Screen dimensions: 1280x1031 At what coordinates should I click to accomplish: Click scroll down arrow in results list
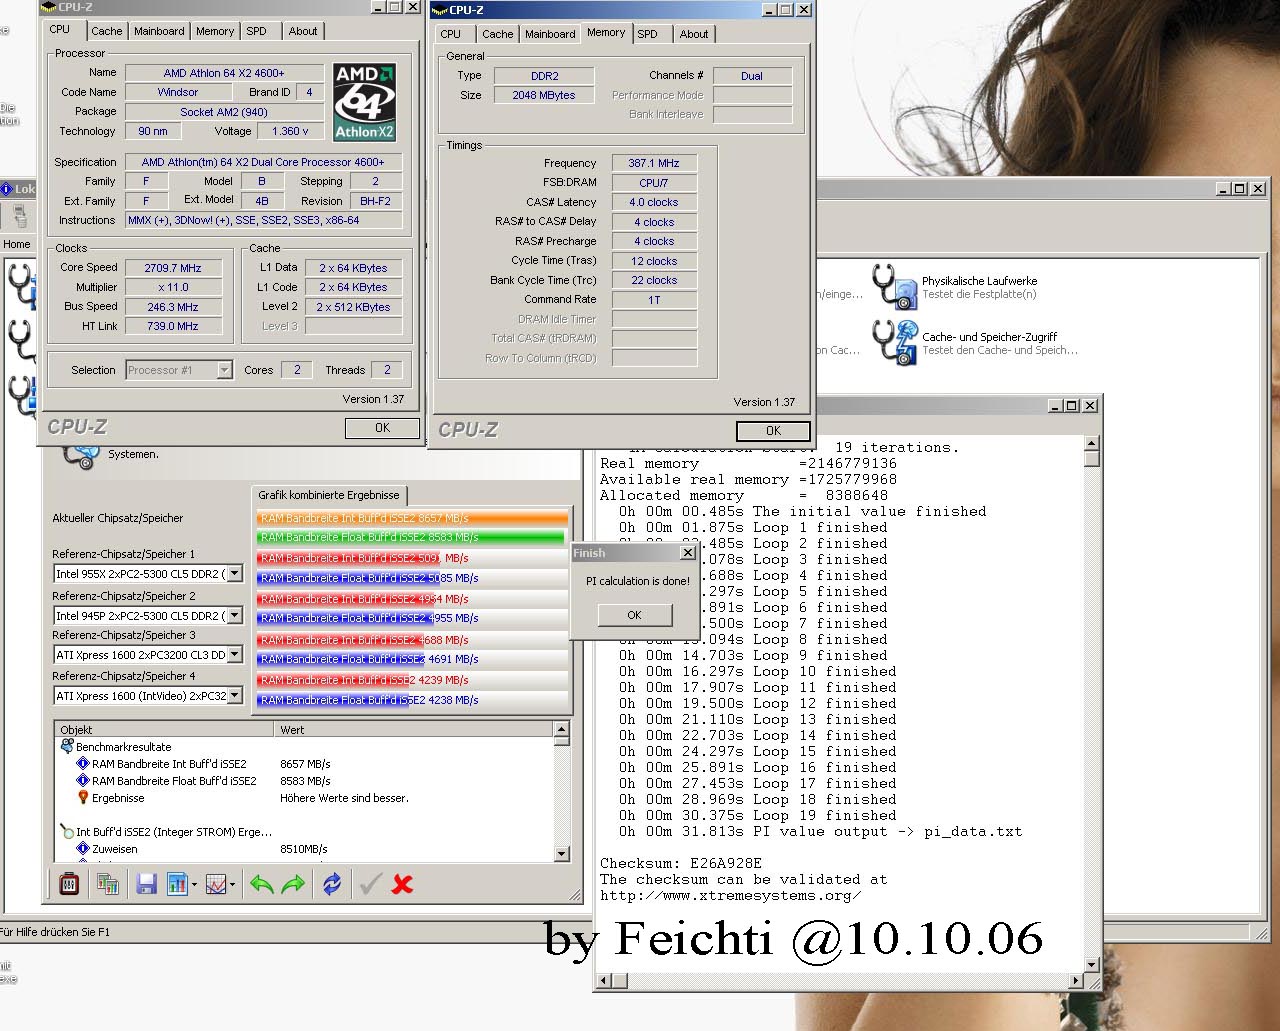(x=561, y=854)
